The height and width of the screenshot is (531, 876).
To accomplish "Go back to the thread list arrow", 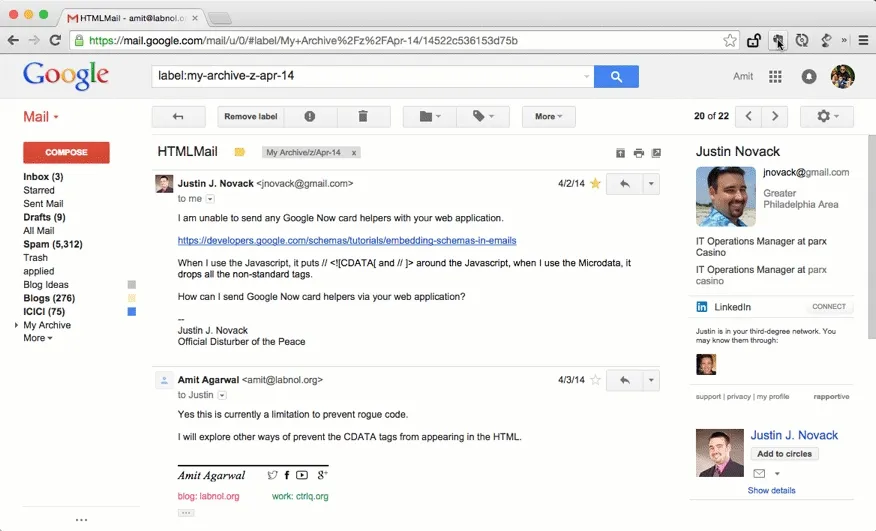I will (178, 116).
